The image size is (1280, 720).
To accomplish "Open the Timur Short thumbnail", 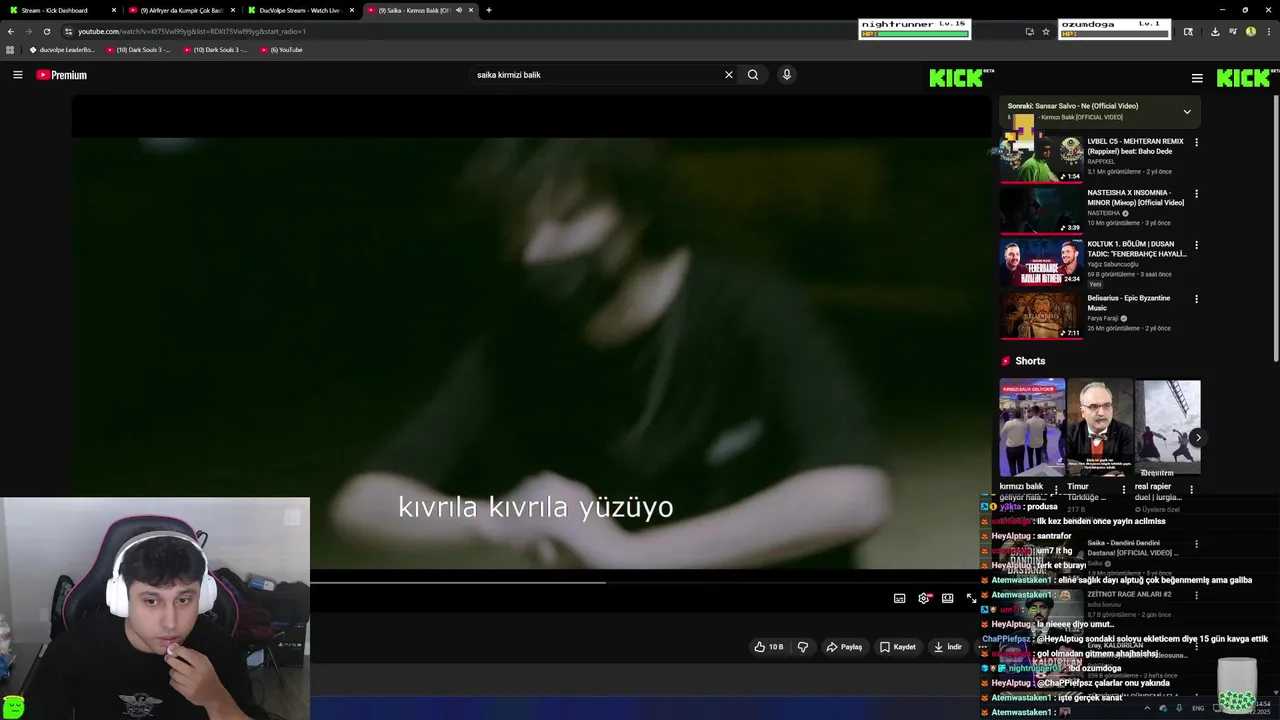I will tap(1100, 427).
